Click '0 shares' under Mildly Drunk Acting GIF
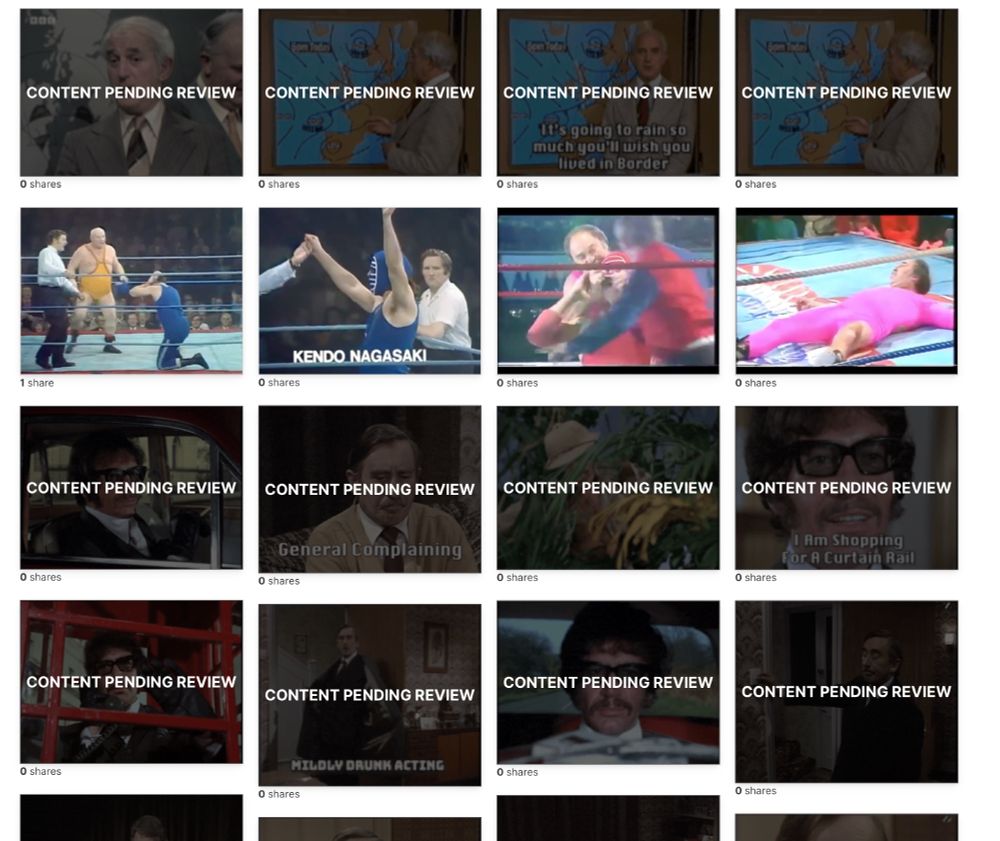This screenshot has width=1000, height=841. [279, 794]
